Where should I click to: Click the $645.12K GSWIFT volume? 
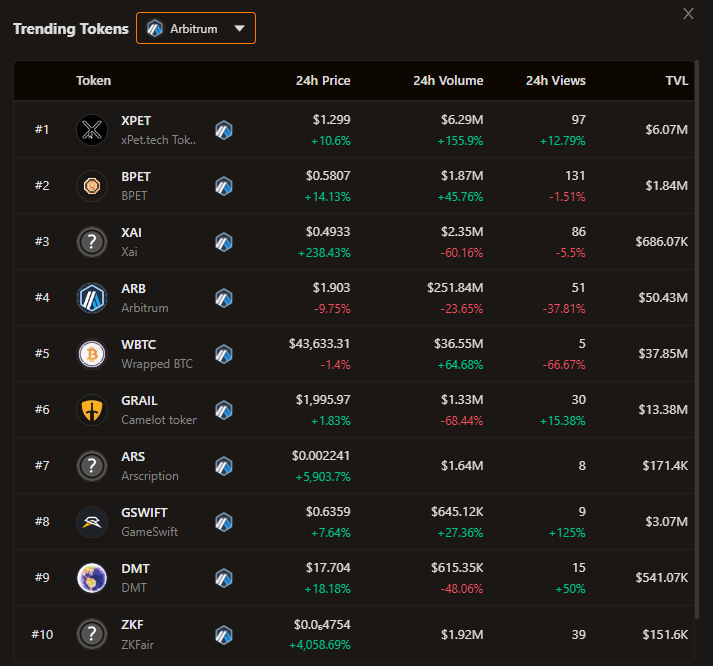click(x=457, y=511)
